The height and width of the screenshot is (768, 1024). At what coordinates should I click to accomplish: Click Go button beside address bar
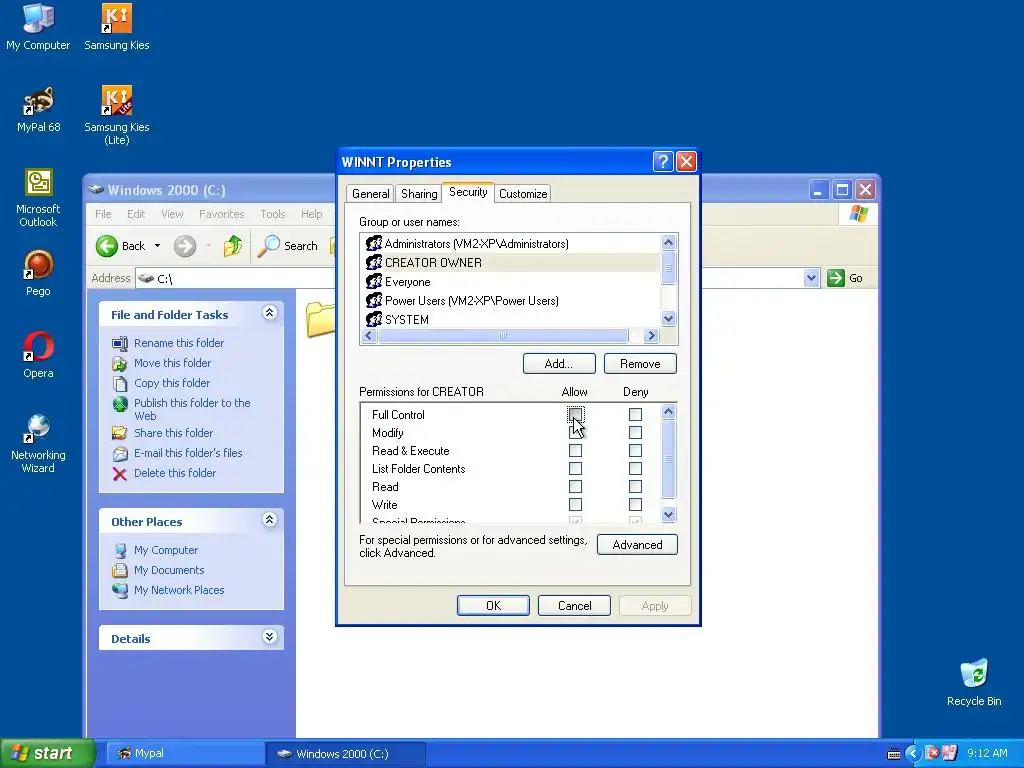(845, 278)
